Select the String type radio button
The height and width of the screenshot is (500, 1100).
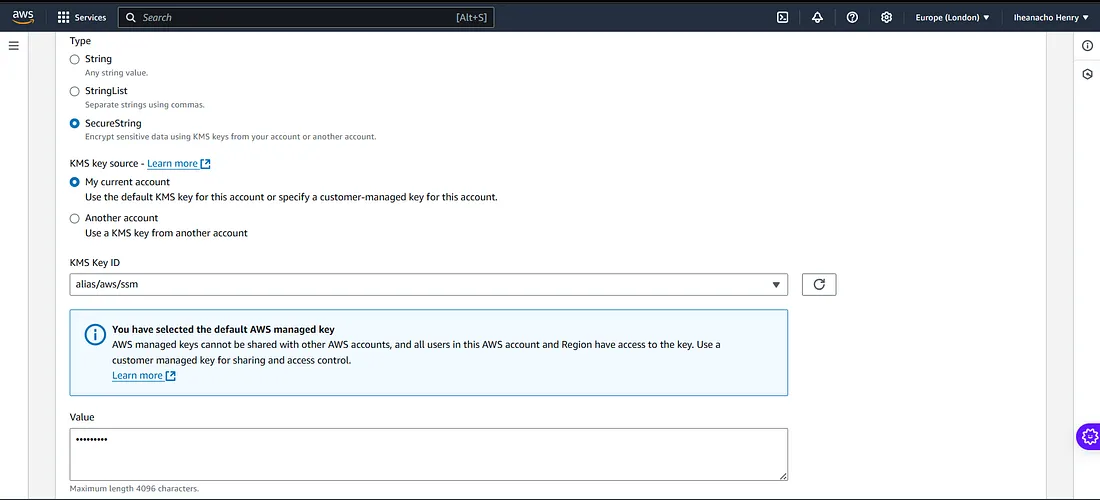74,60
